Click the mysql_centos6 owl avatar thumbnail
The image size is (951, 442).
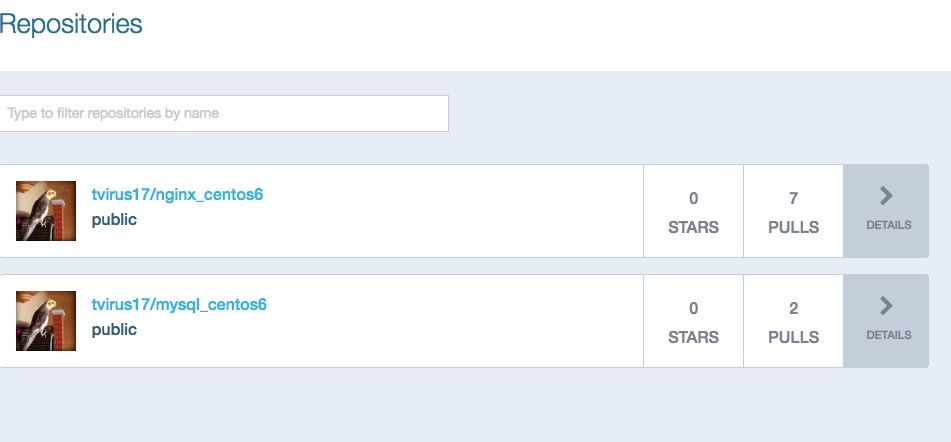46,321
